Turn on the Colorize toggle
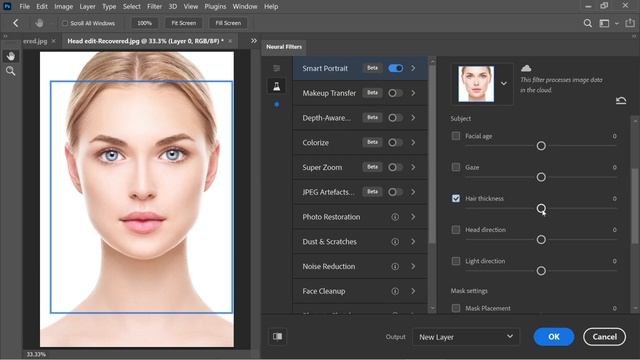This screenshot has width=640, height=360. pyautogui.click(x=395, y=142)
